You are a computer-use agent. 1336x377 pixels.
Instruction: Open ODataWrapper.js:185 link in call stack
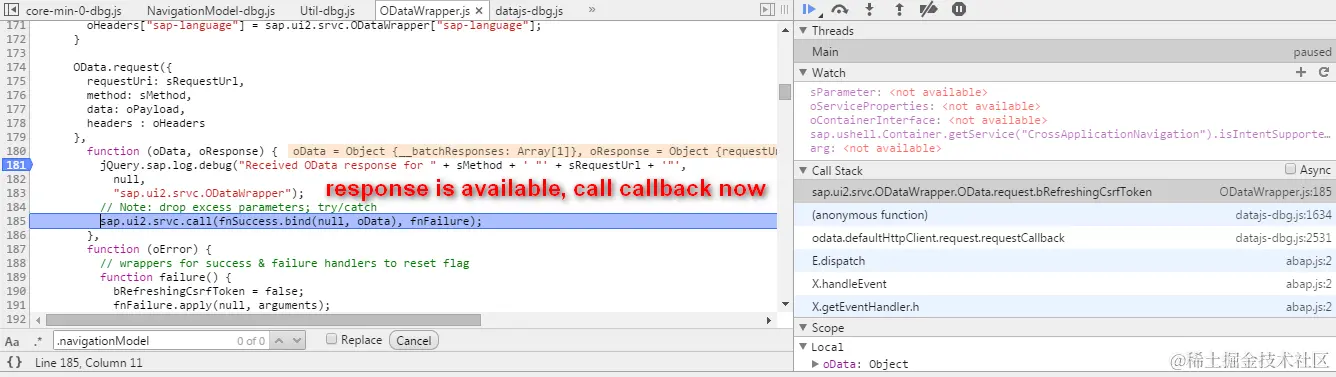tap(1275, 191)
